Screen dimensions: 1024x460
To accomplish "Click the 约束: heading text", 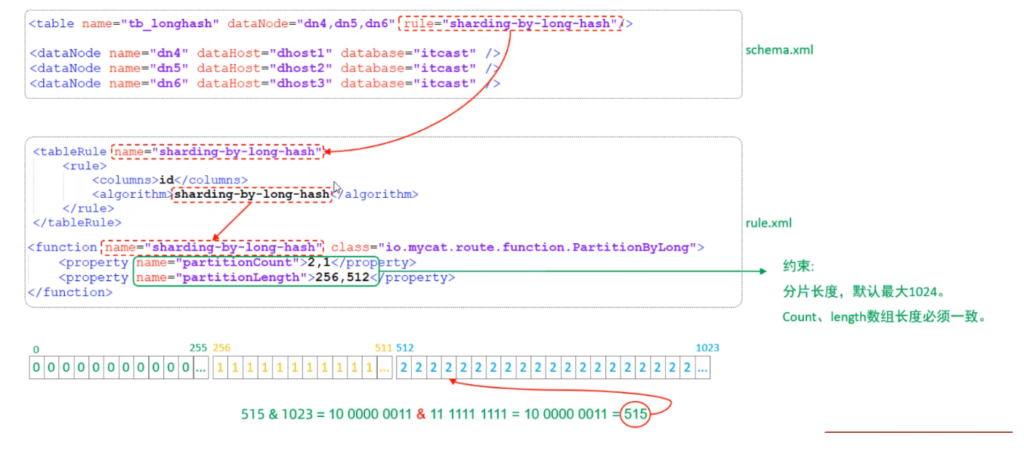I will tap(798, 268).
